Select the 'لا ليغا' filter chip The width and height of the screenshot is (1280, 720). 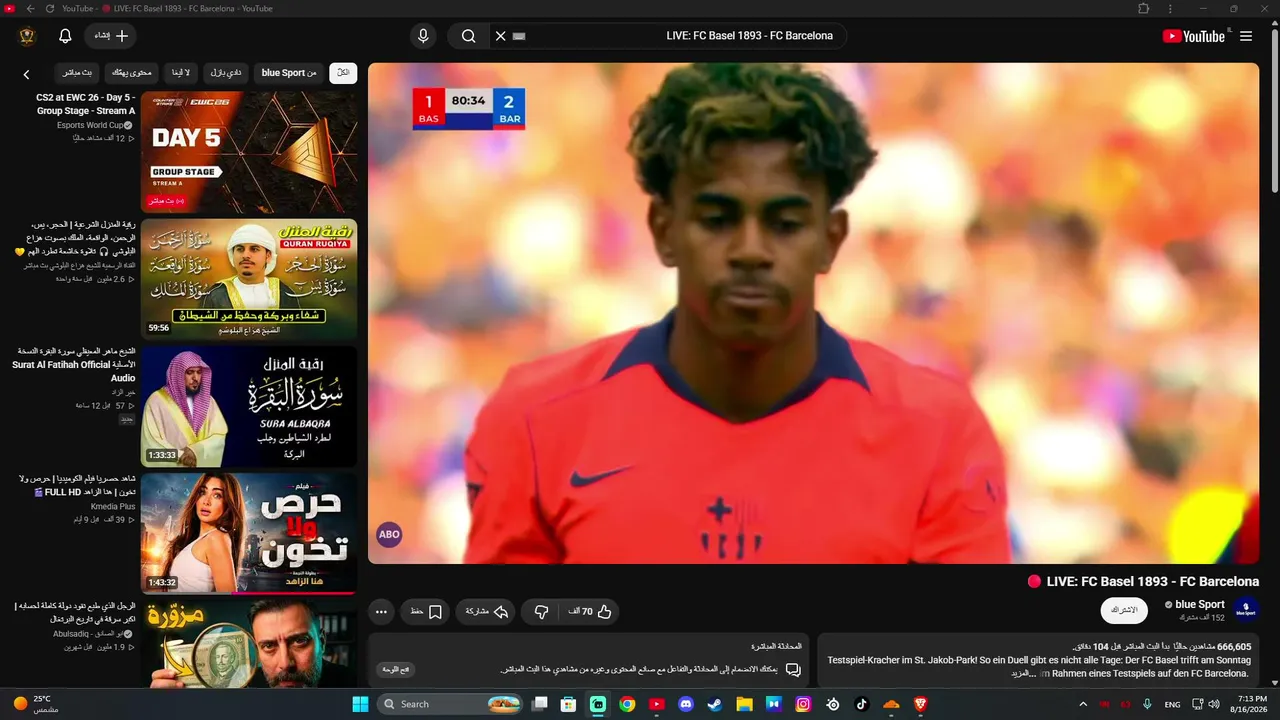click(181, 73)
